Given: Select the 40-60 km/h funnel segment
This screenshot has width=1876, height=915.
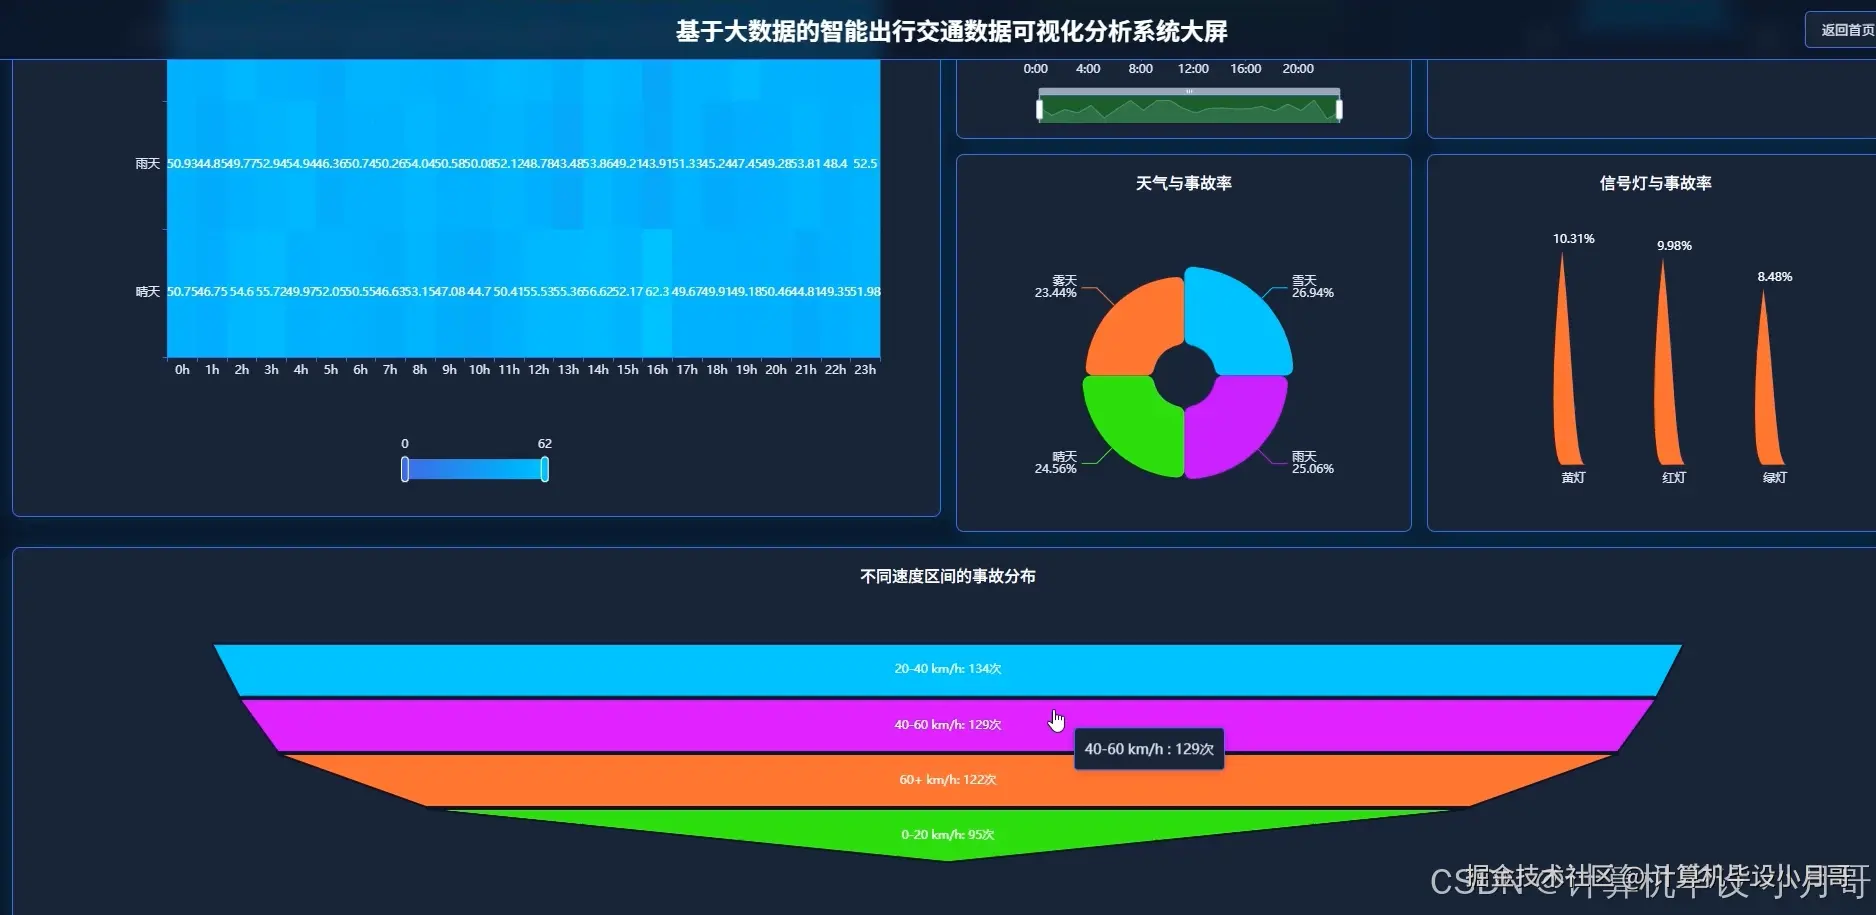Looking at the screenshot, I should (x=947, y=723).
